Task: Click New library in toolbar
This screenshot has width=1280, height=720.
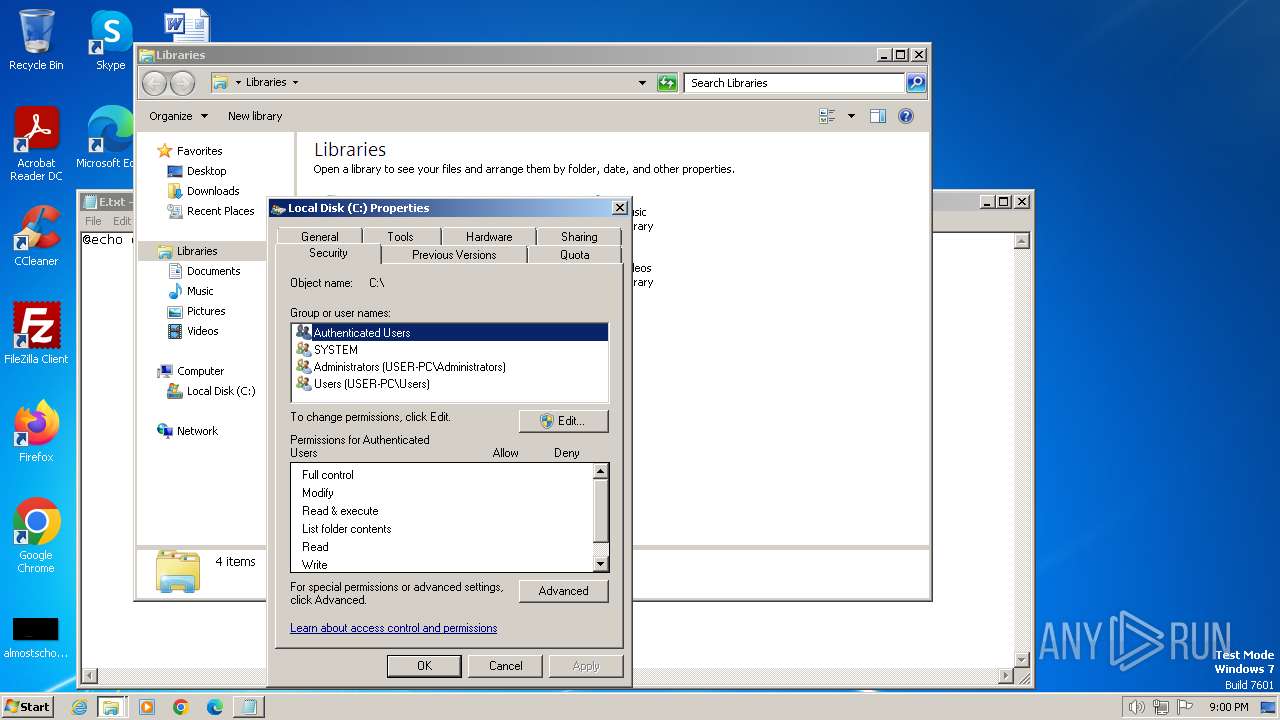Action: click(255, 116)
